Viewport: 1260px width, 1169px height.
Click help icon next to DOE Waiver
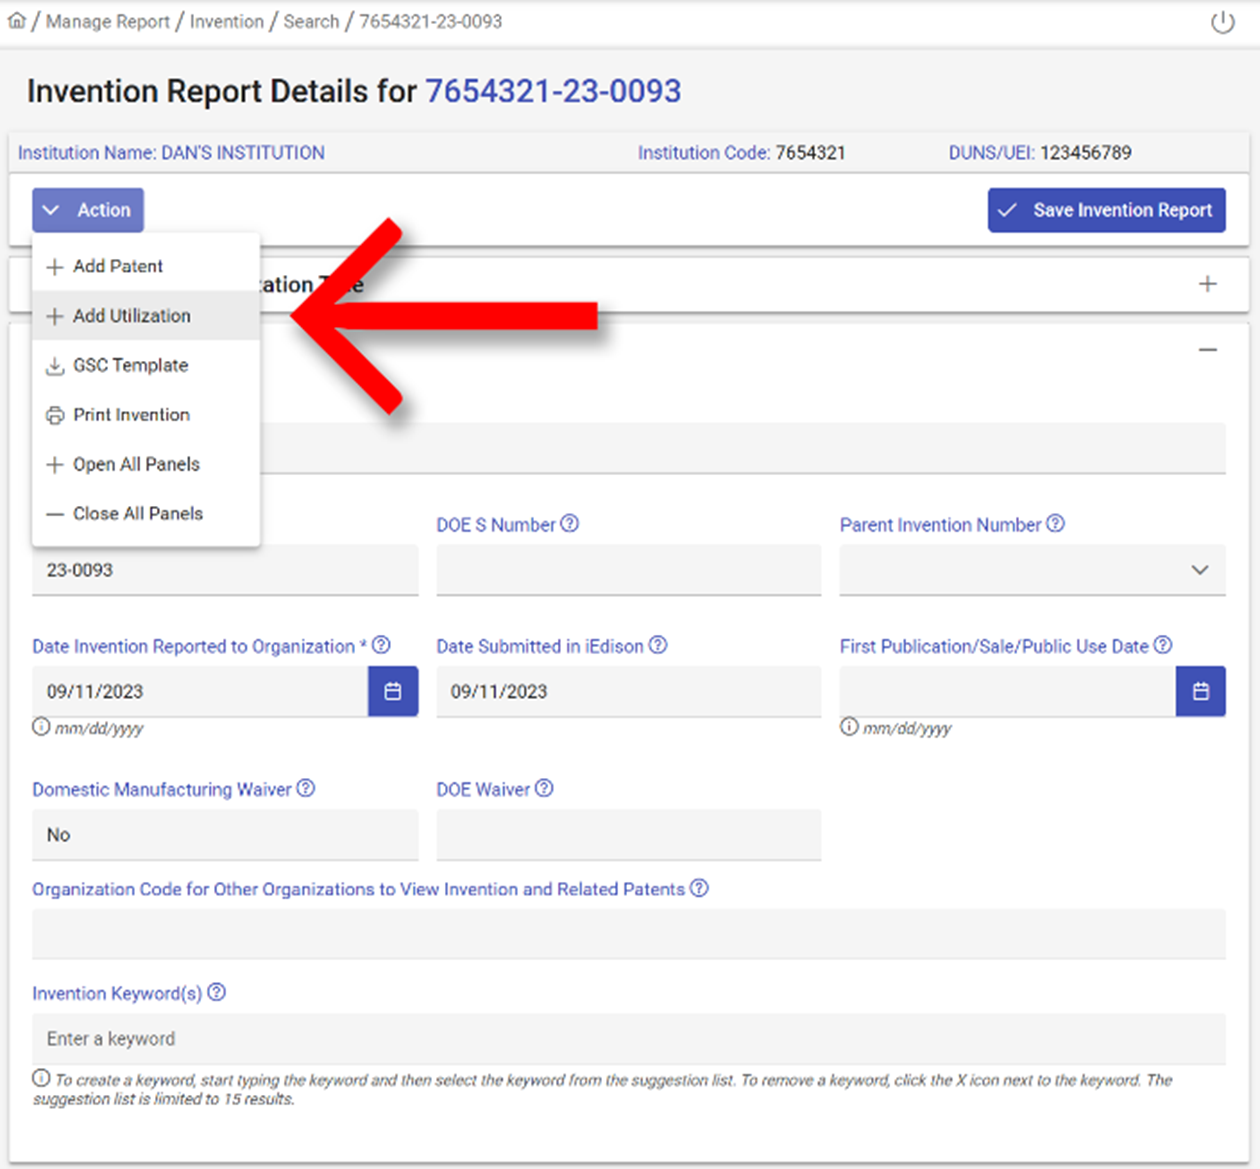[x=544, y=788]
